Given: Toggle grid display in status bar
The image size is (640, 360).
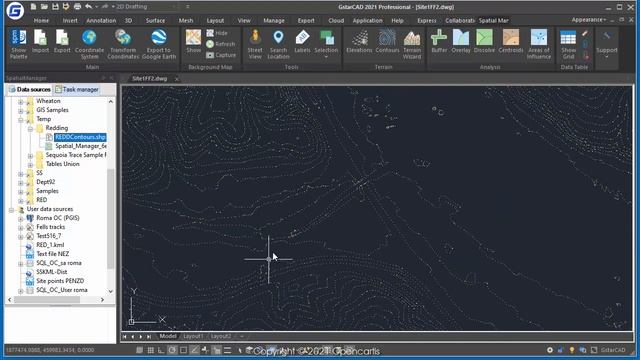Looking at the screenshot, I should tap(151, 350).
